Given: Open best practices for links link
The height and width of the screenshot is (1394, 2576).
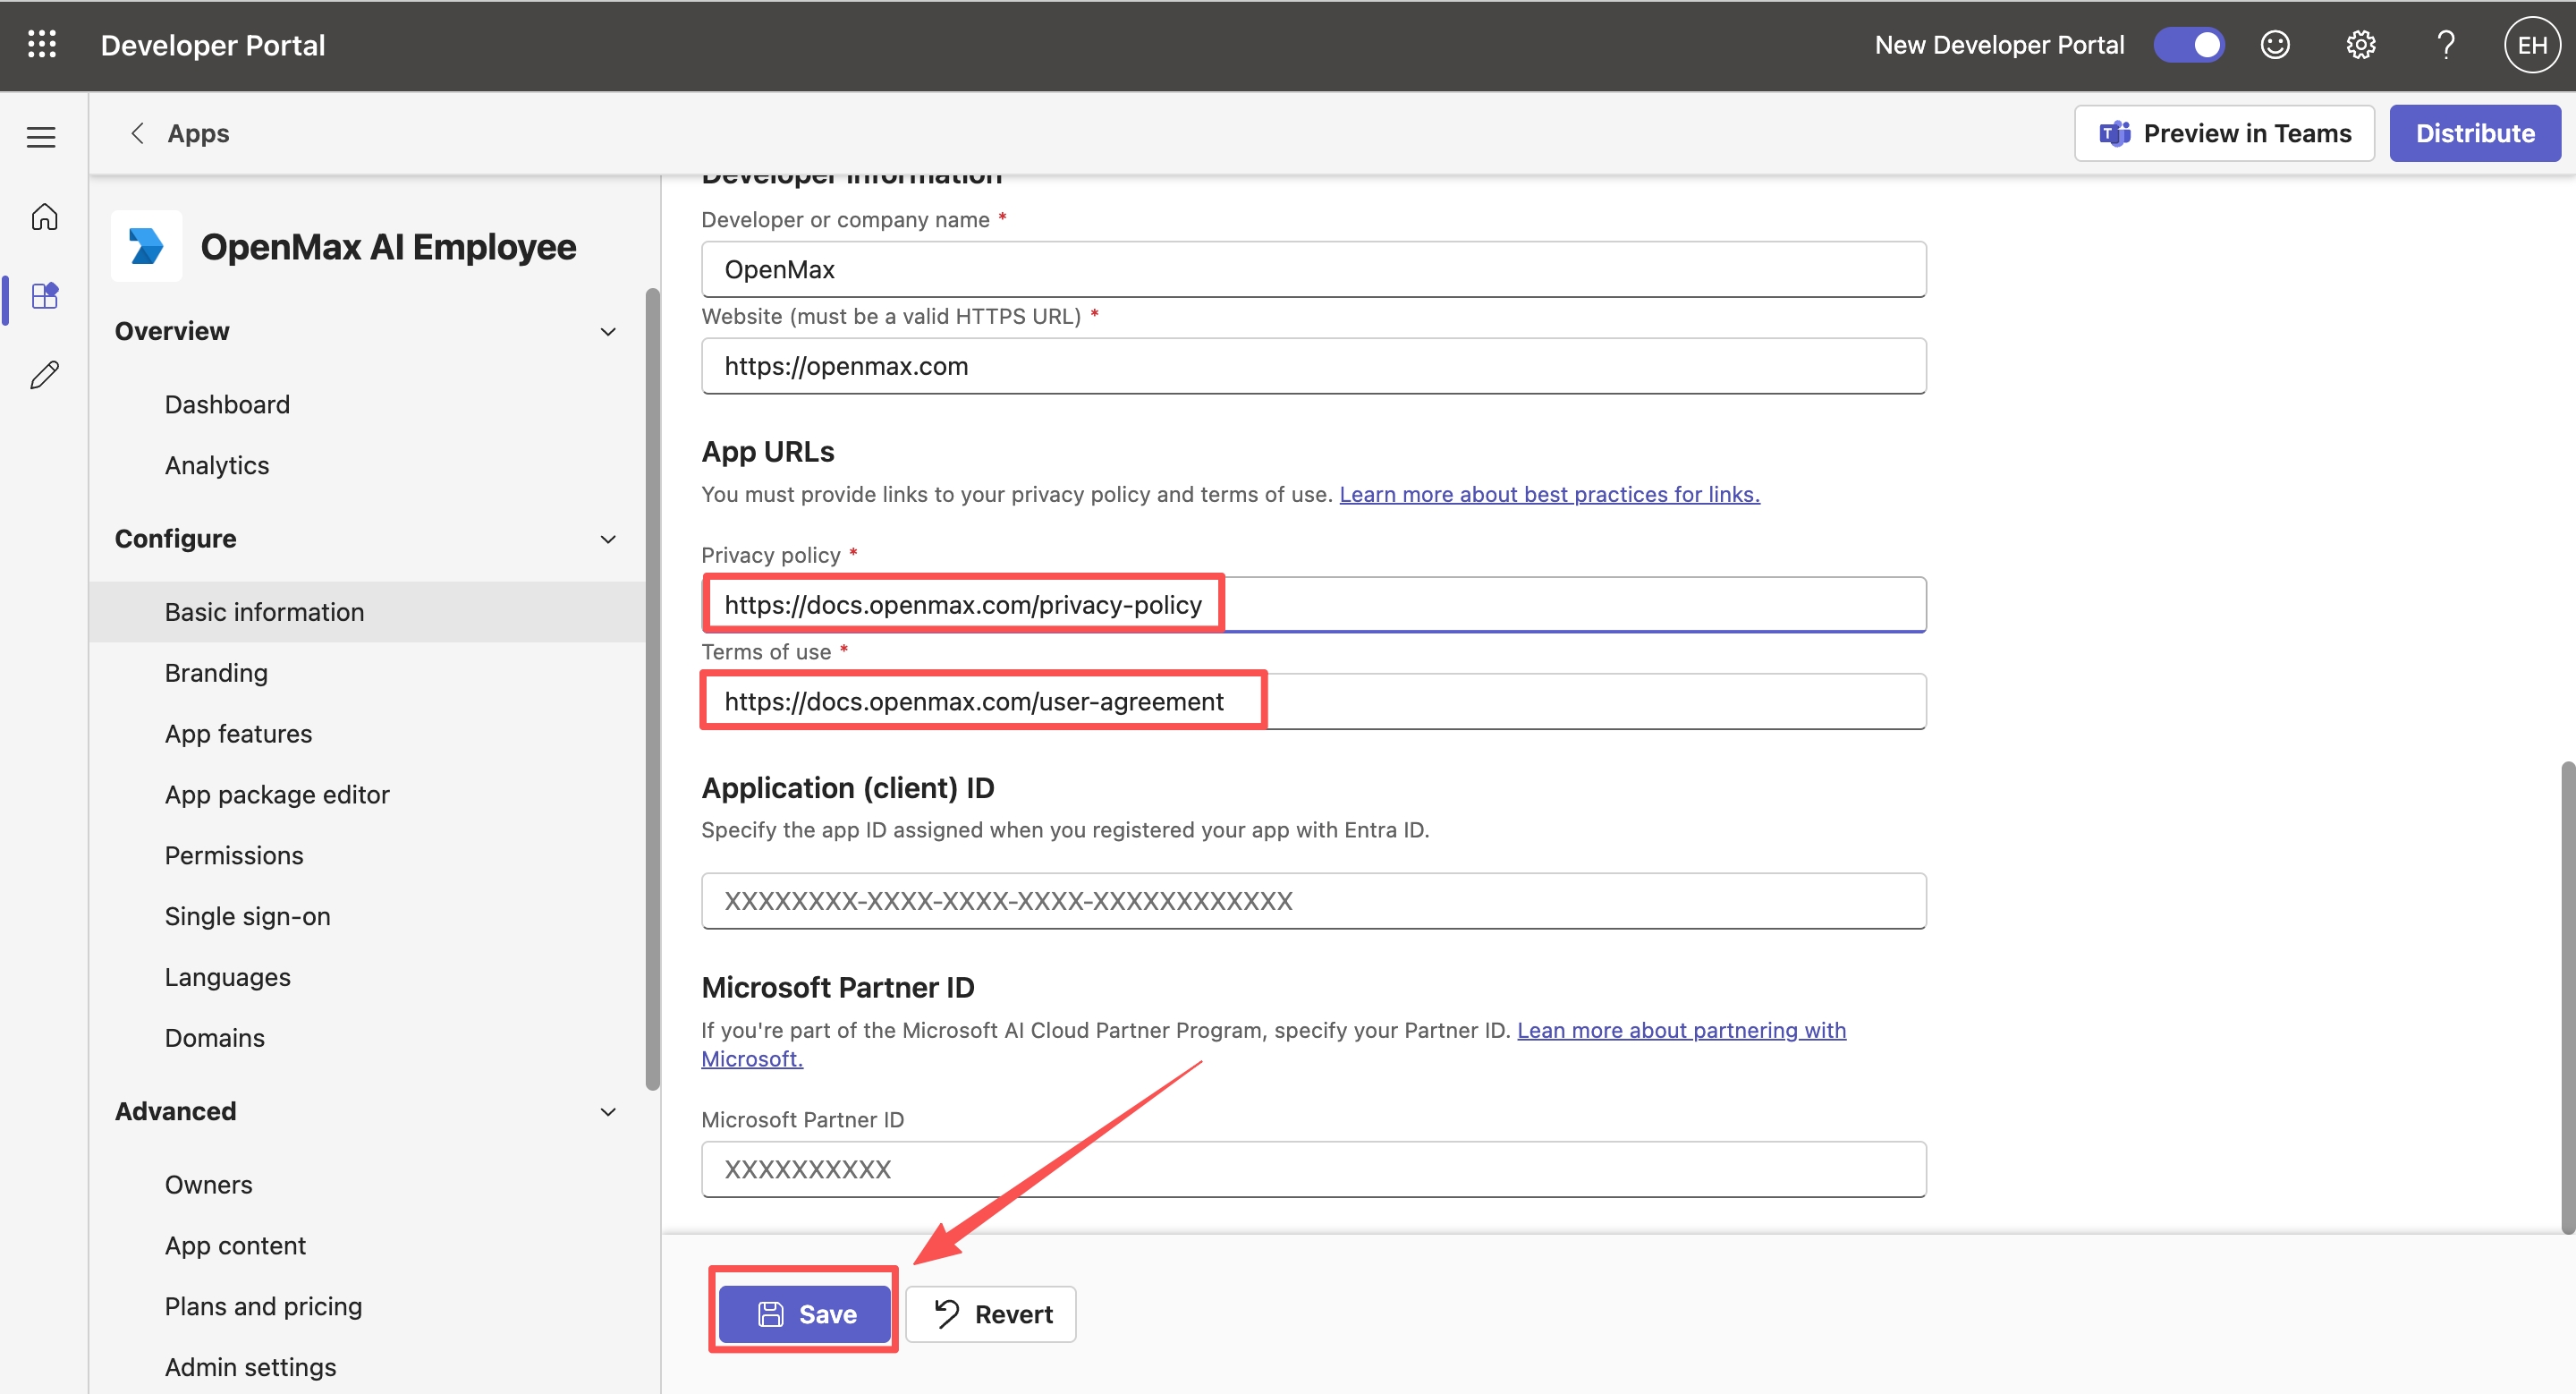Looking at the screenshot, I should click(1549, 494).
